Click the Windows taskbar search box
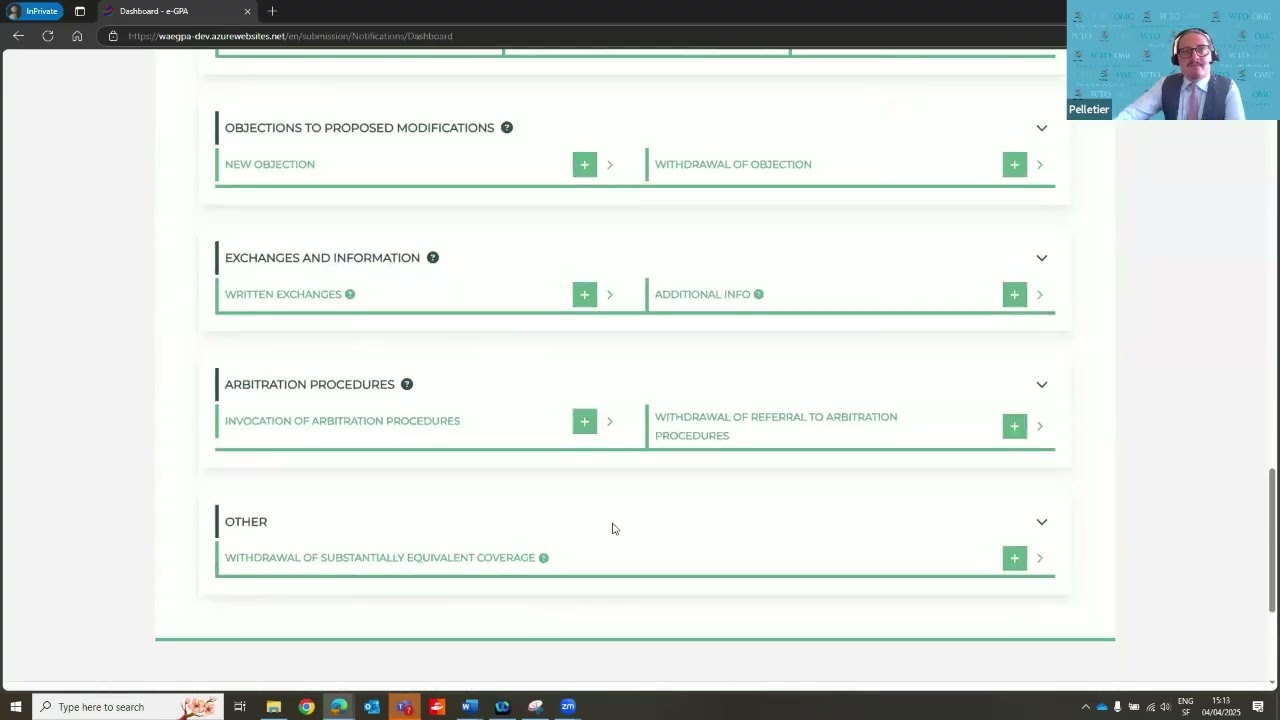The width and height of the screenshot is (1280, 720). click(126, 707)
